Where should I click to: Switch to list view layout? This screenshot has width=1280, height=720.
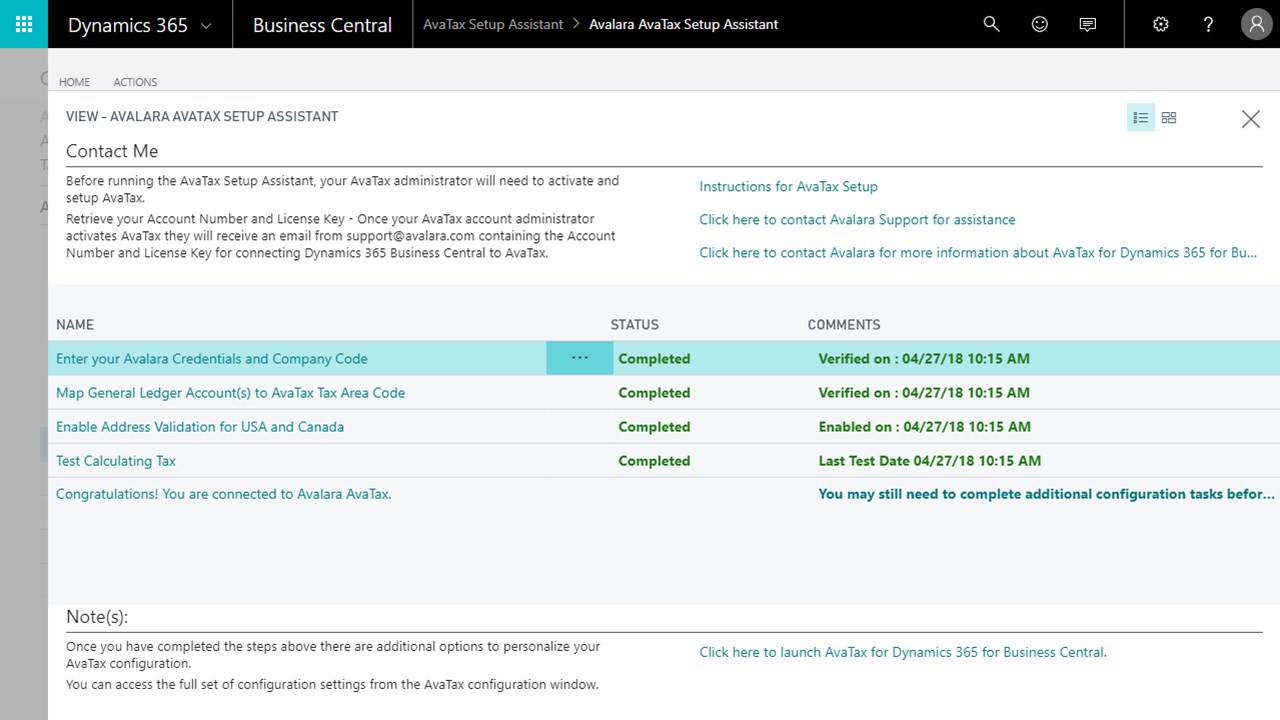click(1140, 118)
